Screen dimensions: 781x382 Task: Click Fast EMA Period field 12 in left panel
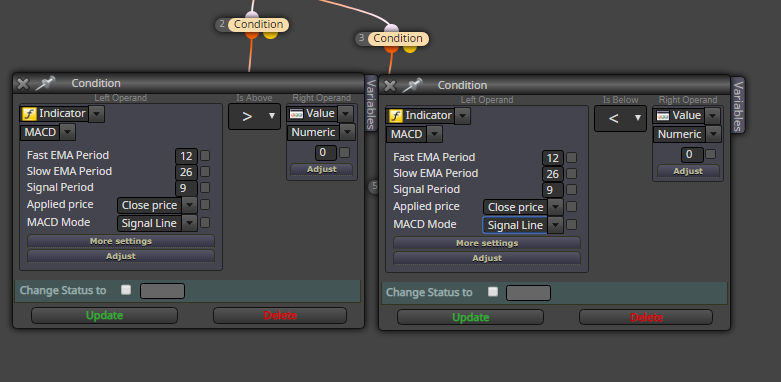[186, 156]
